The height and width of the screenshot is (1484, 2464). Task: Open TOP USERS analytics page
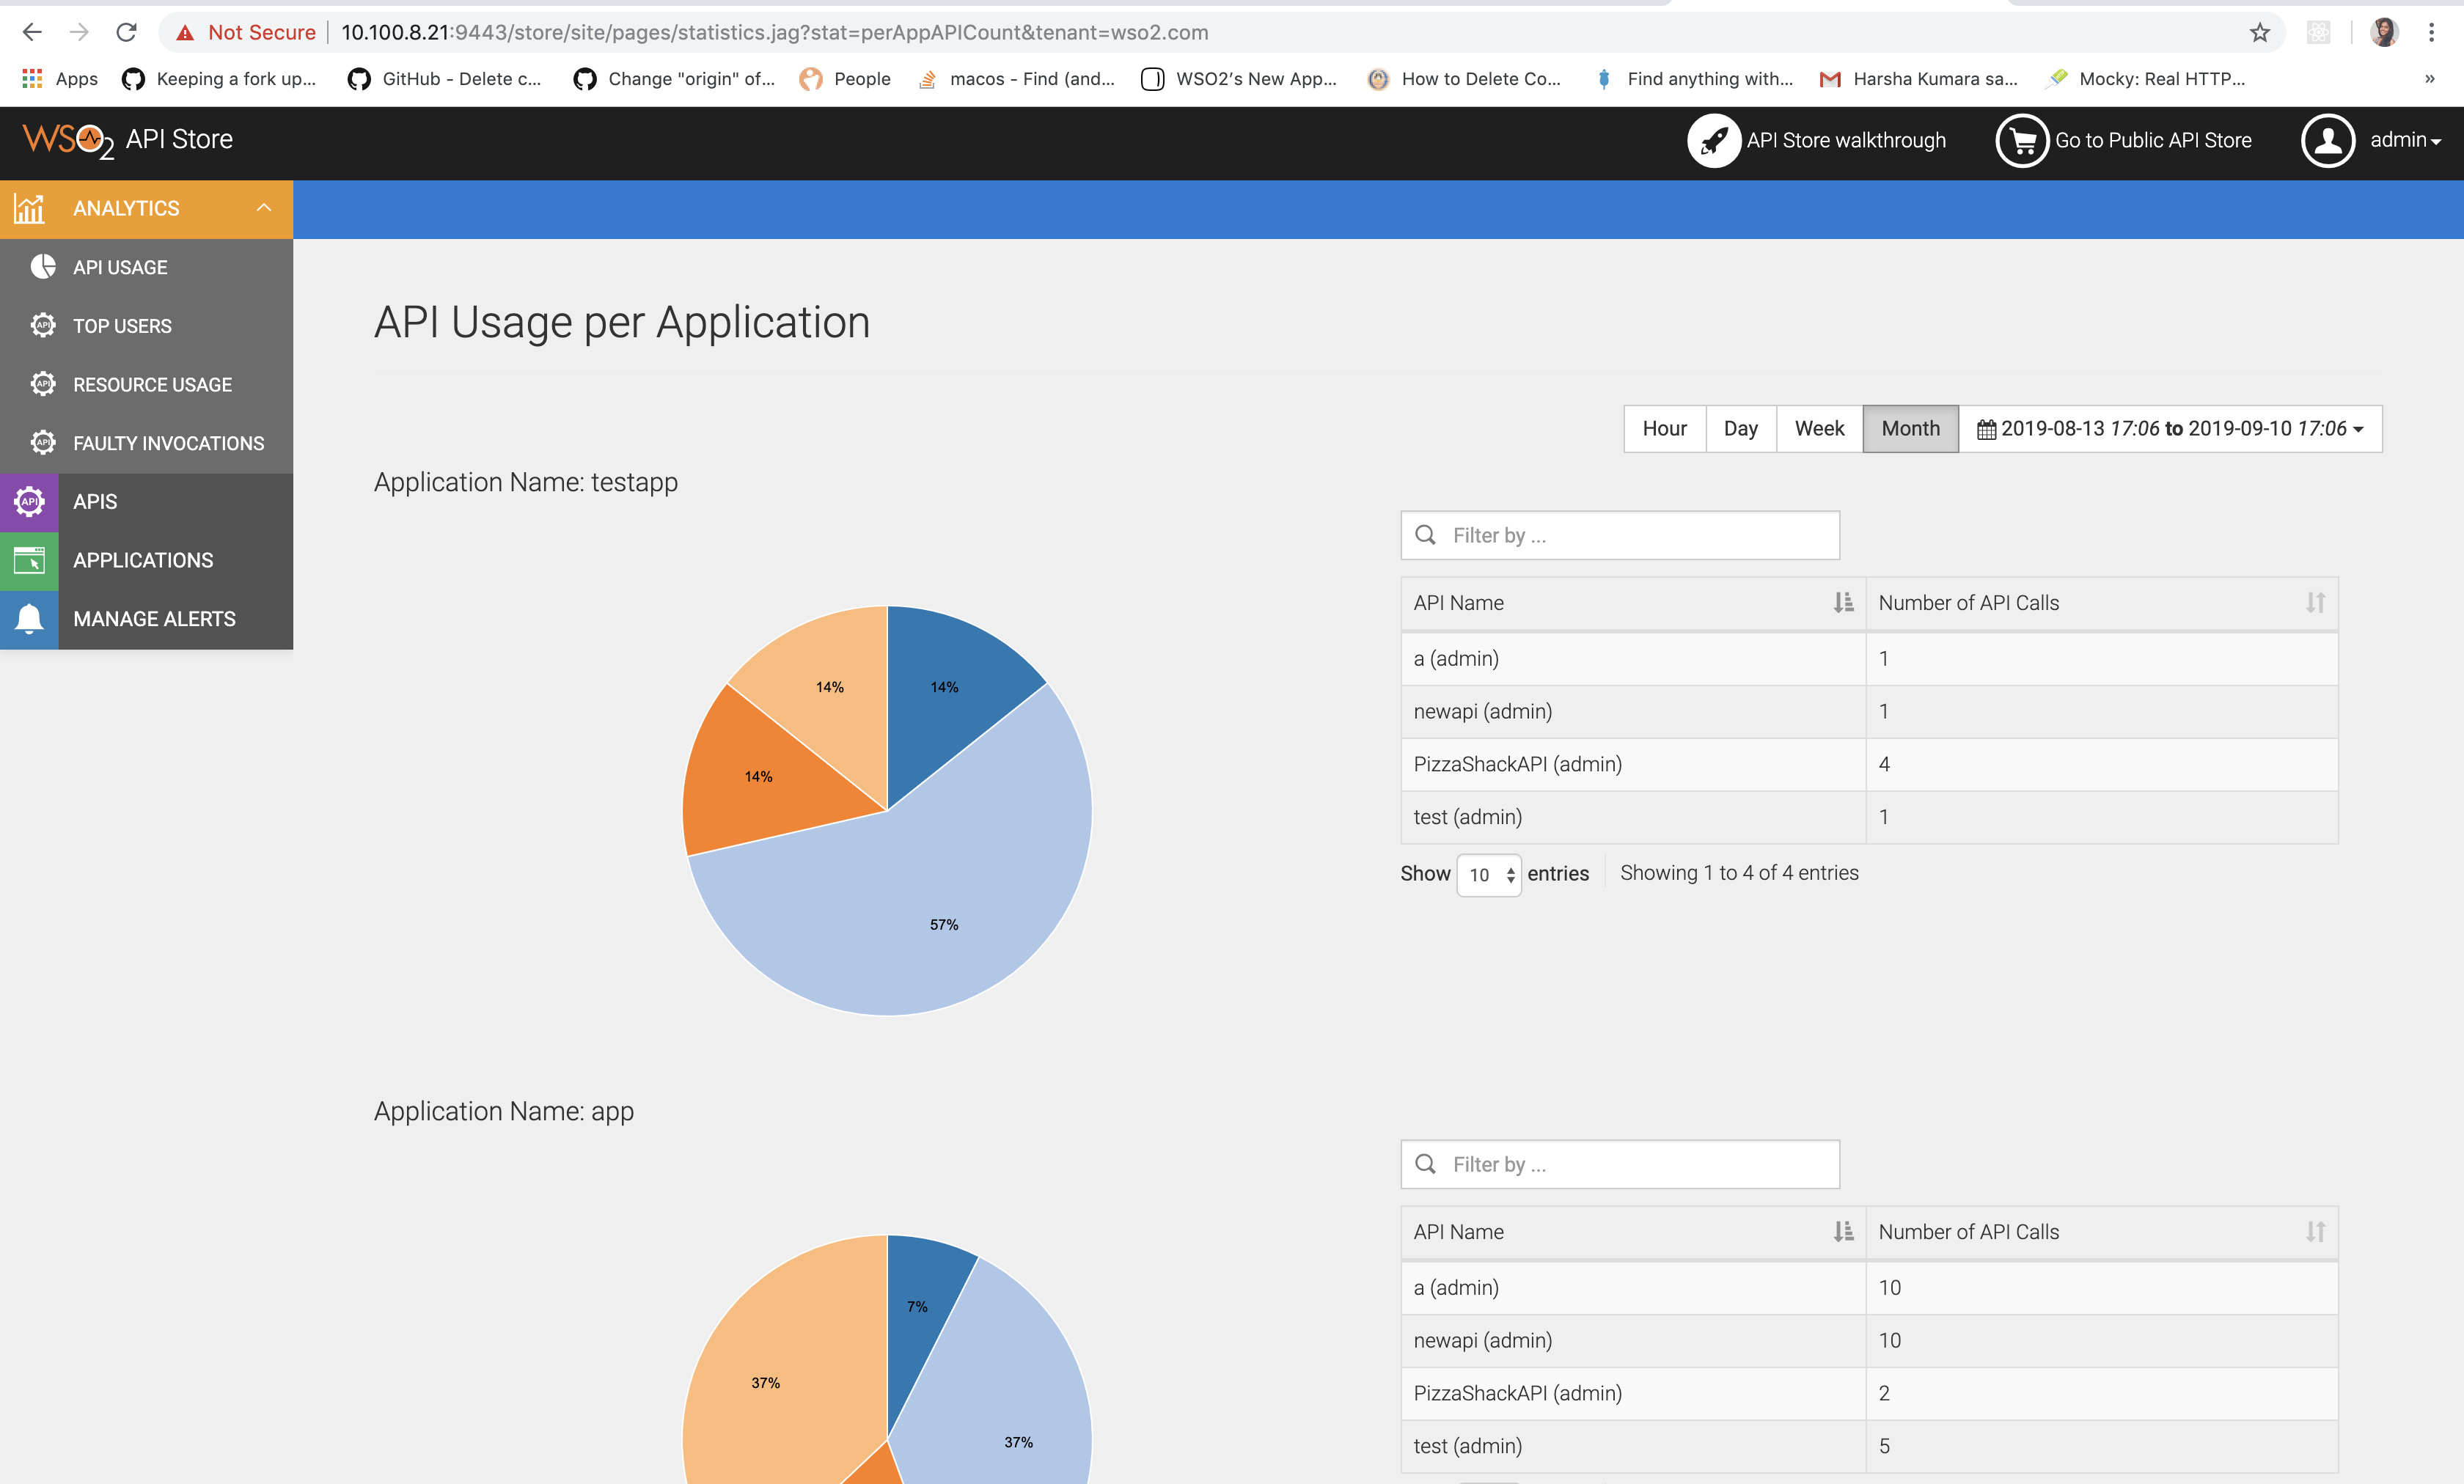pos(146,326)
